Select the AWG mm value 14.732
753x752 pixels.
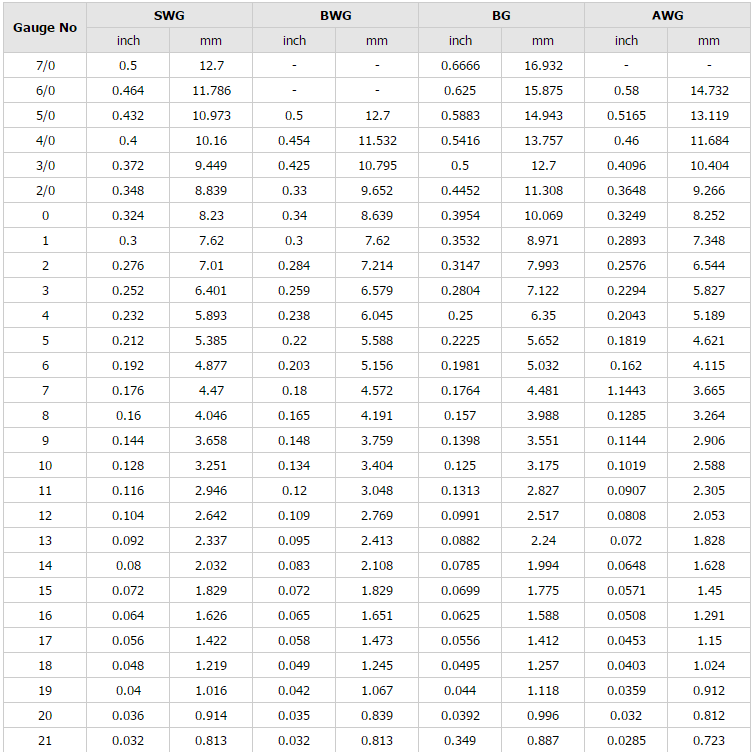click(708, 91)
